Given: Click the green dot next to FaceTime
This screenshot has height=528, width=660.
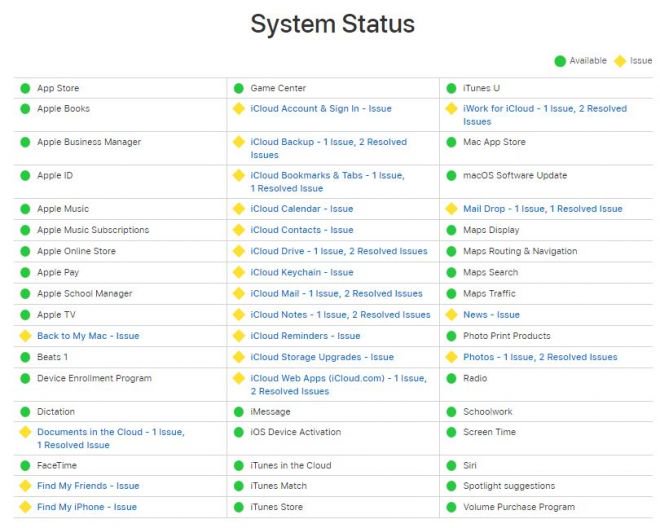Looking at the screenshot, I should click(x=25, y=465).
